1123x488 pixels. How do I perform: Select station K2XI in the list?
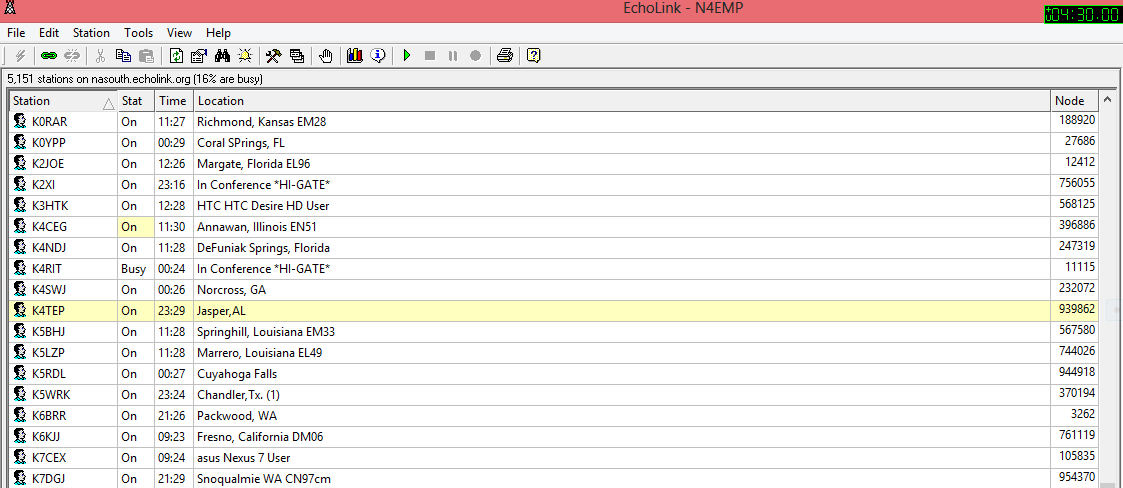coord(44,185)
